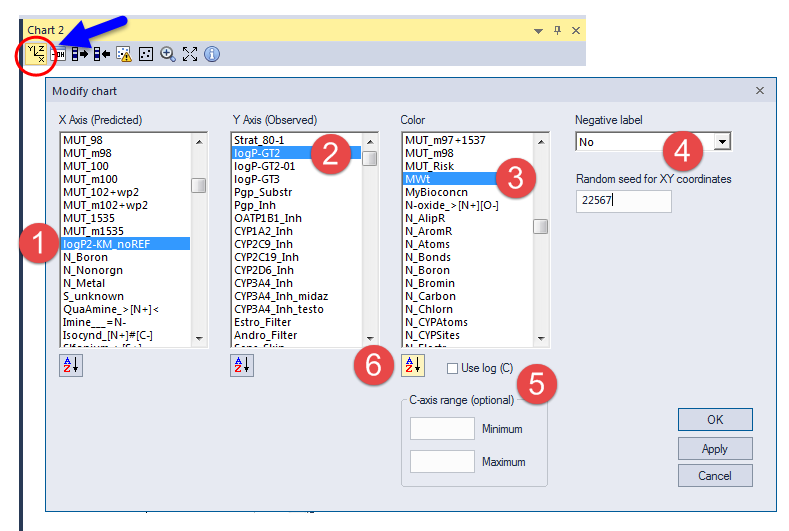Click the C-axis Minimum input field
The height and width of the screenshot is (531, 789).
442,429
